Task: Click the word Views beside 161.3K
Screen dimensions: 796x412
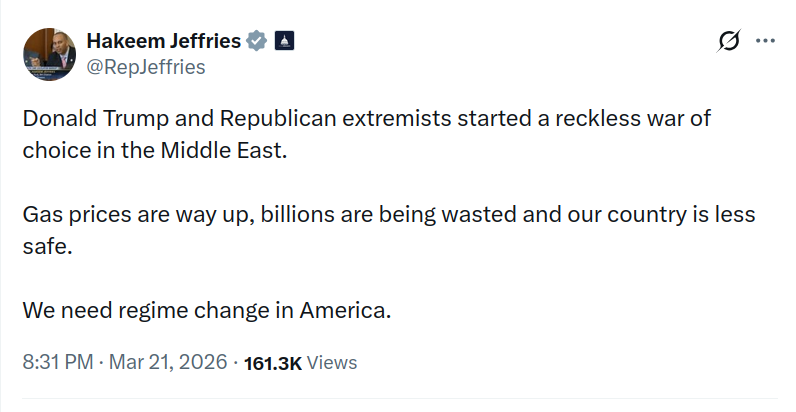Action: [331, 362]
